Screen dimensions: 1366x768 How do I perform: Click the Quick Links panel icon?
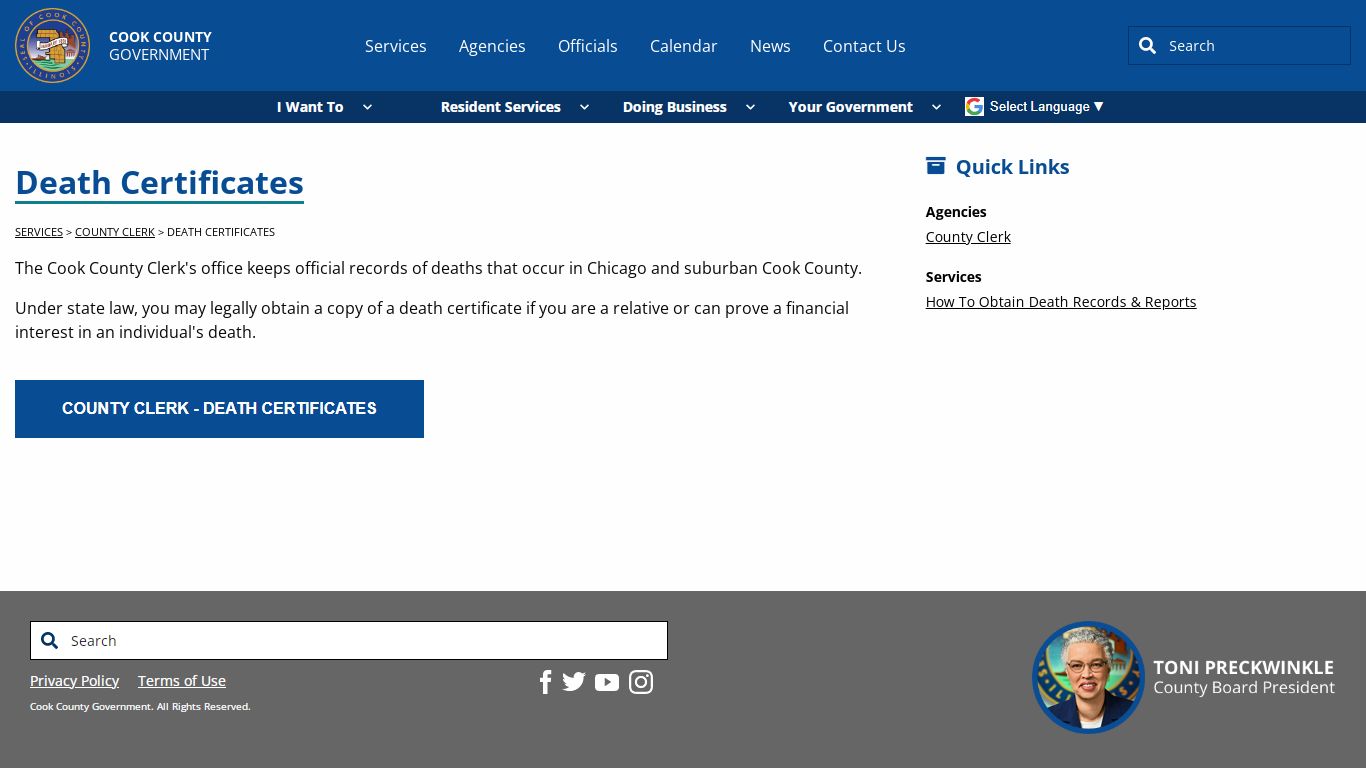tap(936, 165)
